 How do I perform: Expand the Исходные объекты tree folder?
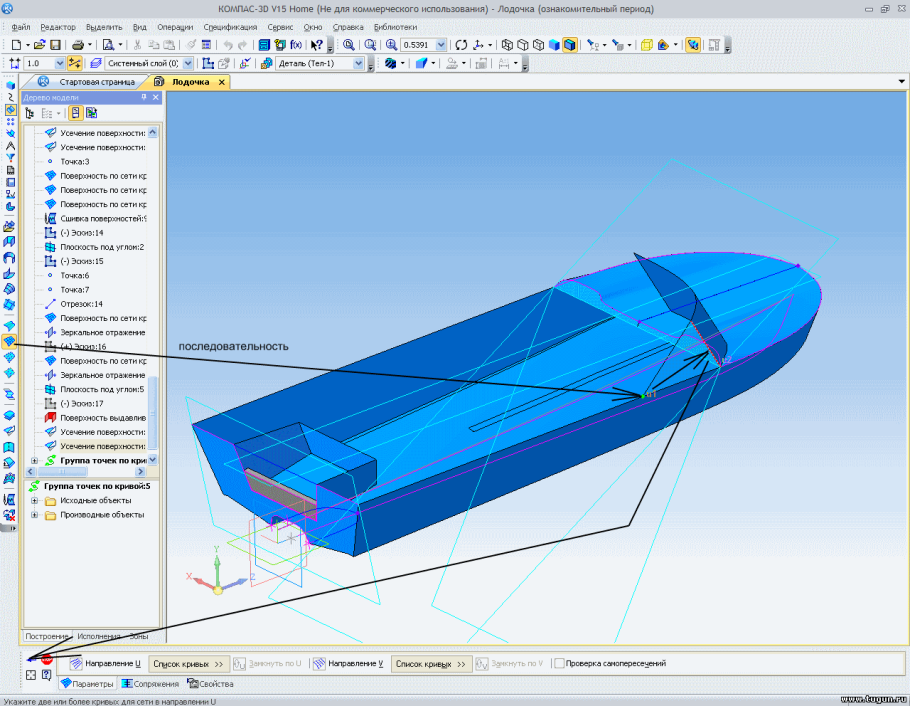(x=36, y=501)
